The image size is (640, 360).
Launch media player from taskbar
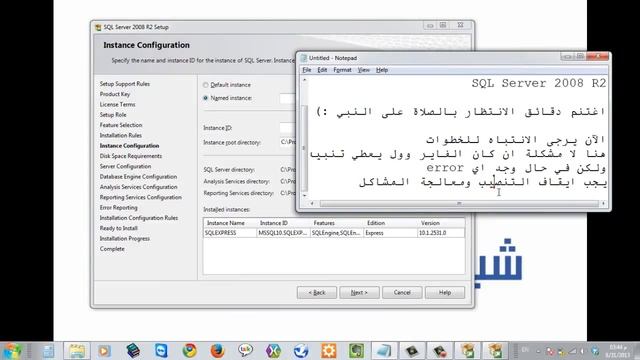pyautogui.click(x=104, y=351)
